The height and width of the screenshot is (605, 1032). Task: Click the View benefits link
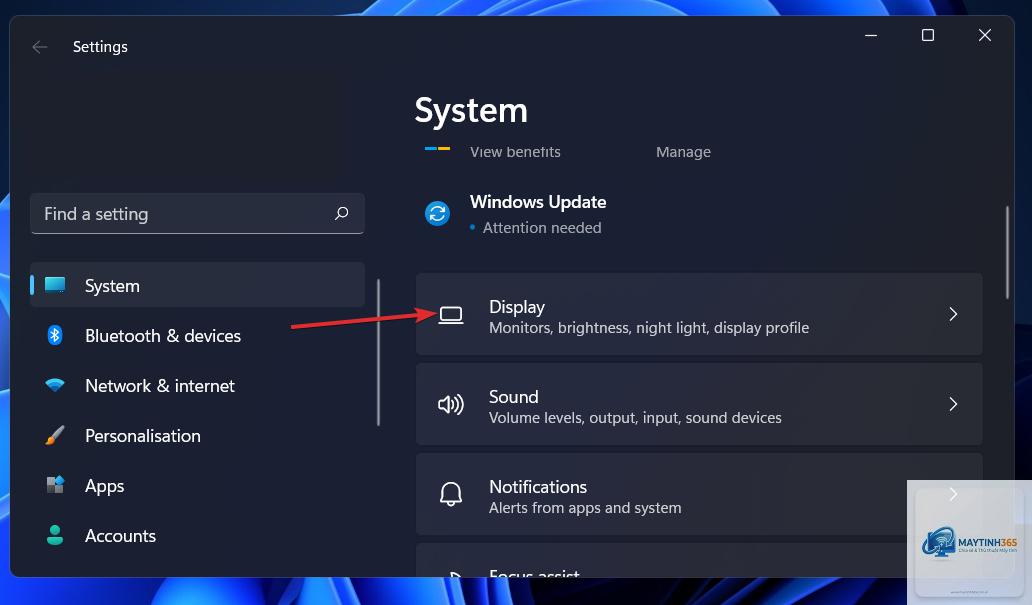tap(515, 152)
